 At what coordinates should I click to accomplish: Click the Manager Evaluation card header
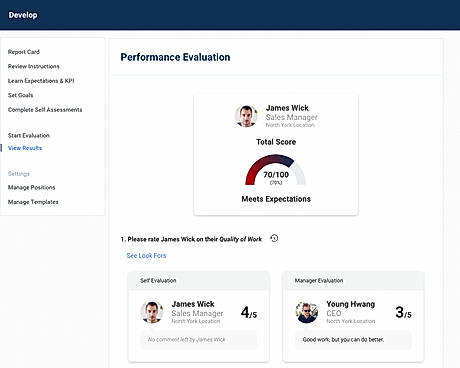[x=353, y=281]
